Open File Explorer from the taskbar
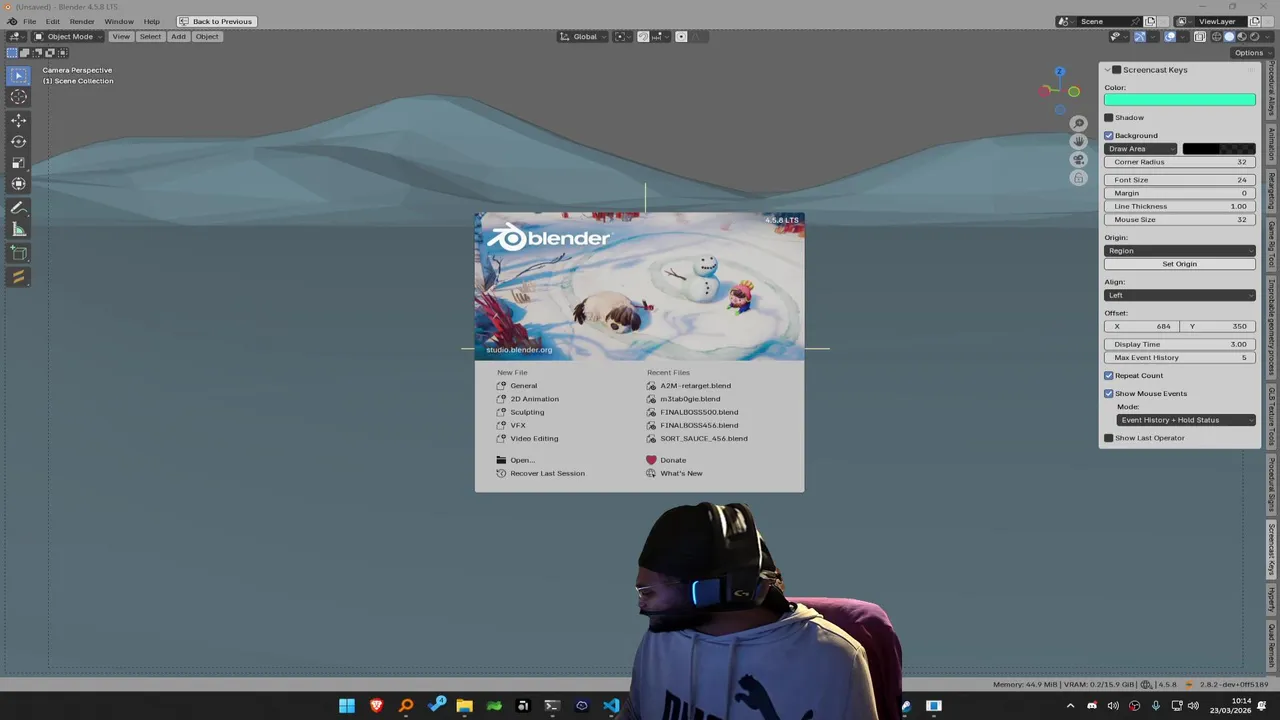The width and height of the screenshot is (1280, 720). (464, 706)
